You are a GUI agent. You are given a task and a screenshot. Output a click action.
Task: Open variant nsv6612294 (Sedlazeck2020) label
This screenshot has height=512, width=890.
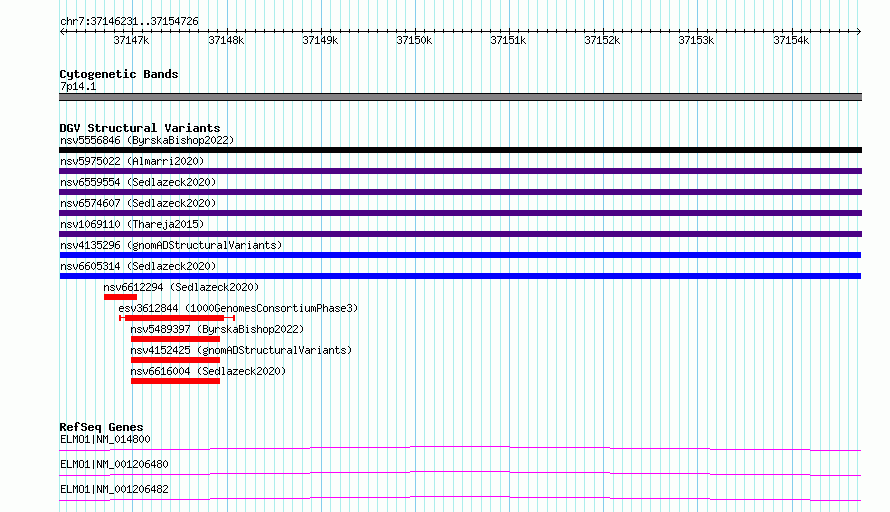[181, 287]
